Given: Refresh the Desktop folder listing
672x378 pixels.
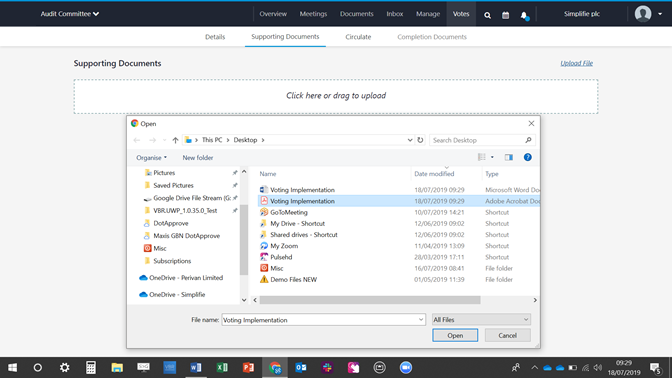Looking at the screenshot, I should pyautogui.click(x=420, y=140).
